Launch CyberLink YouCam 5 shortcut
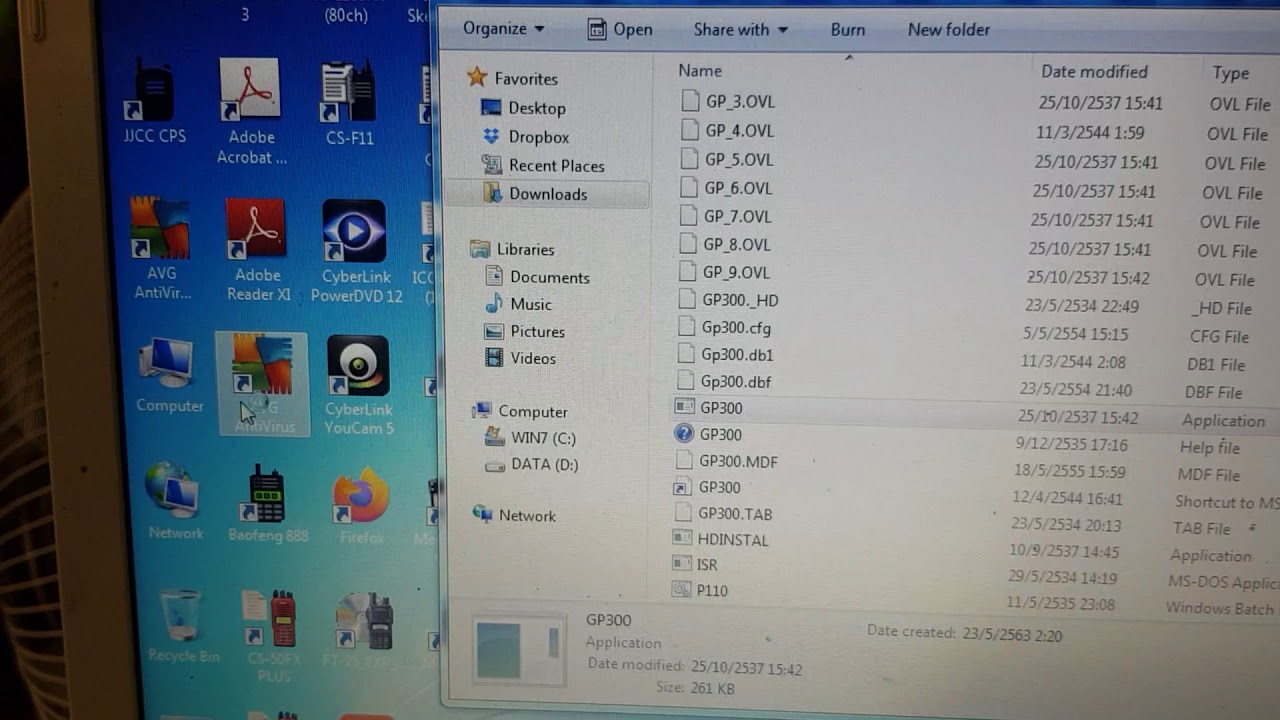The image size is (1280, 720). pos(358,385)
